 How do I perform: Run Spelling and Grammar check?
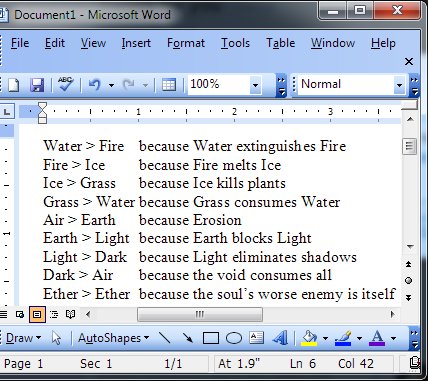[66, 85]
